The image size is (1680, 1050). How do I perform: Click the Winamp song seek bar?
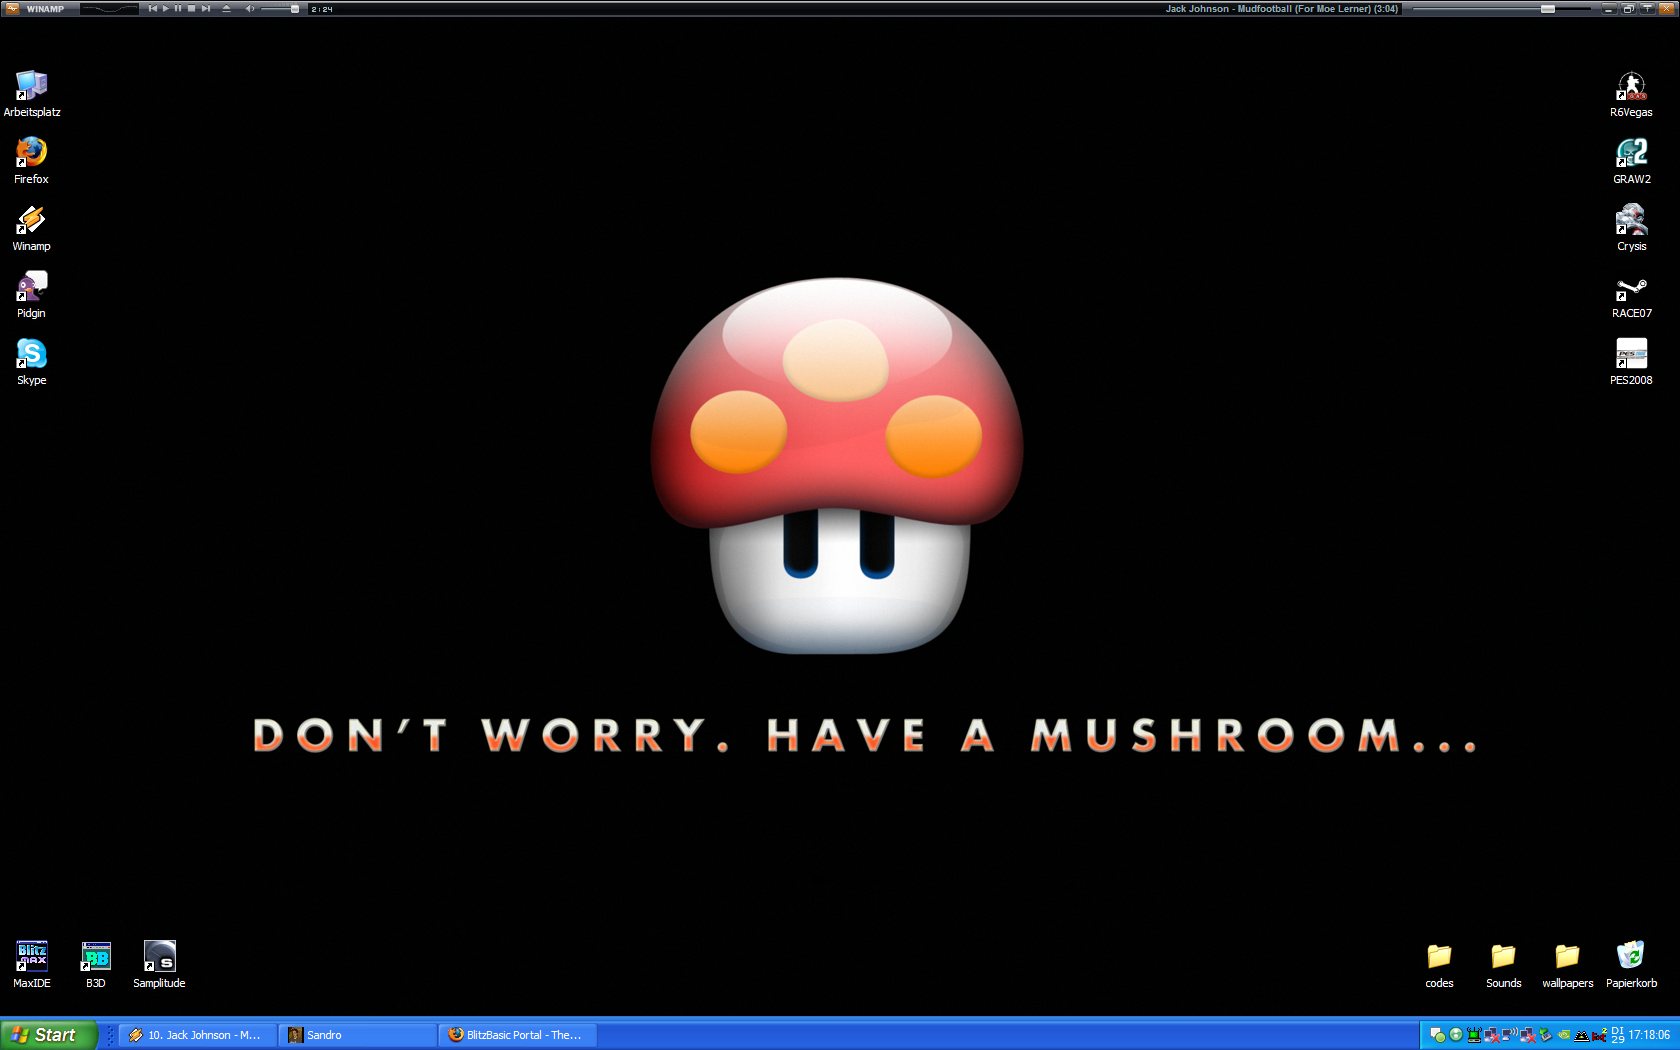[1500, 9]
